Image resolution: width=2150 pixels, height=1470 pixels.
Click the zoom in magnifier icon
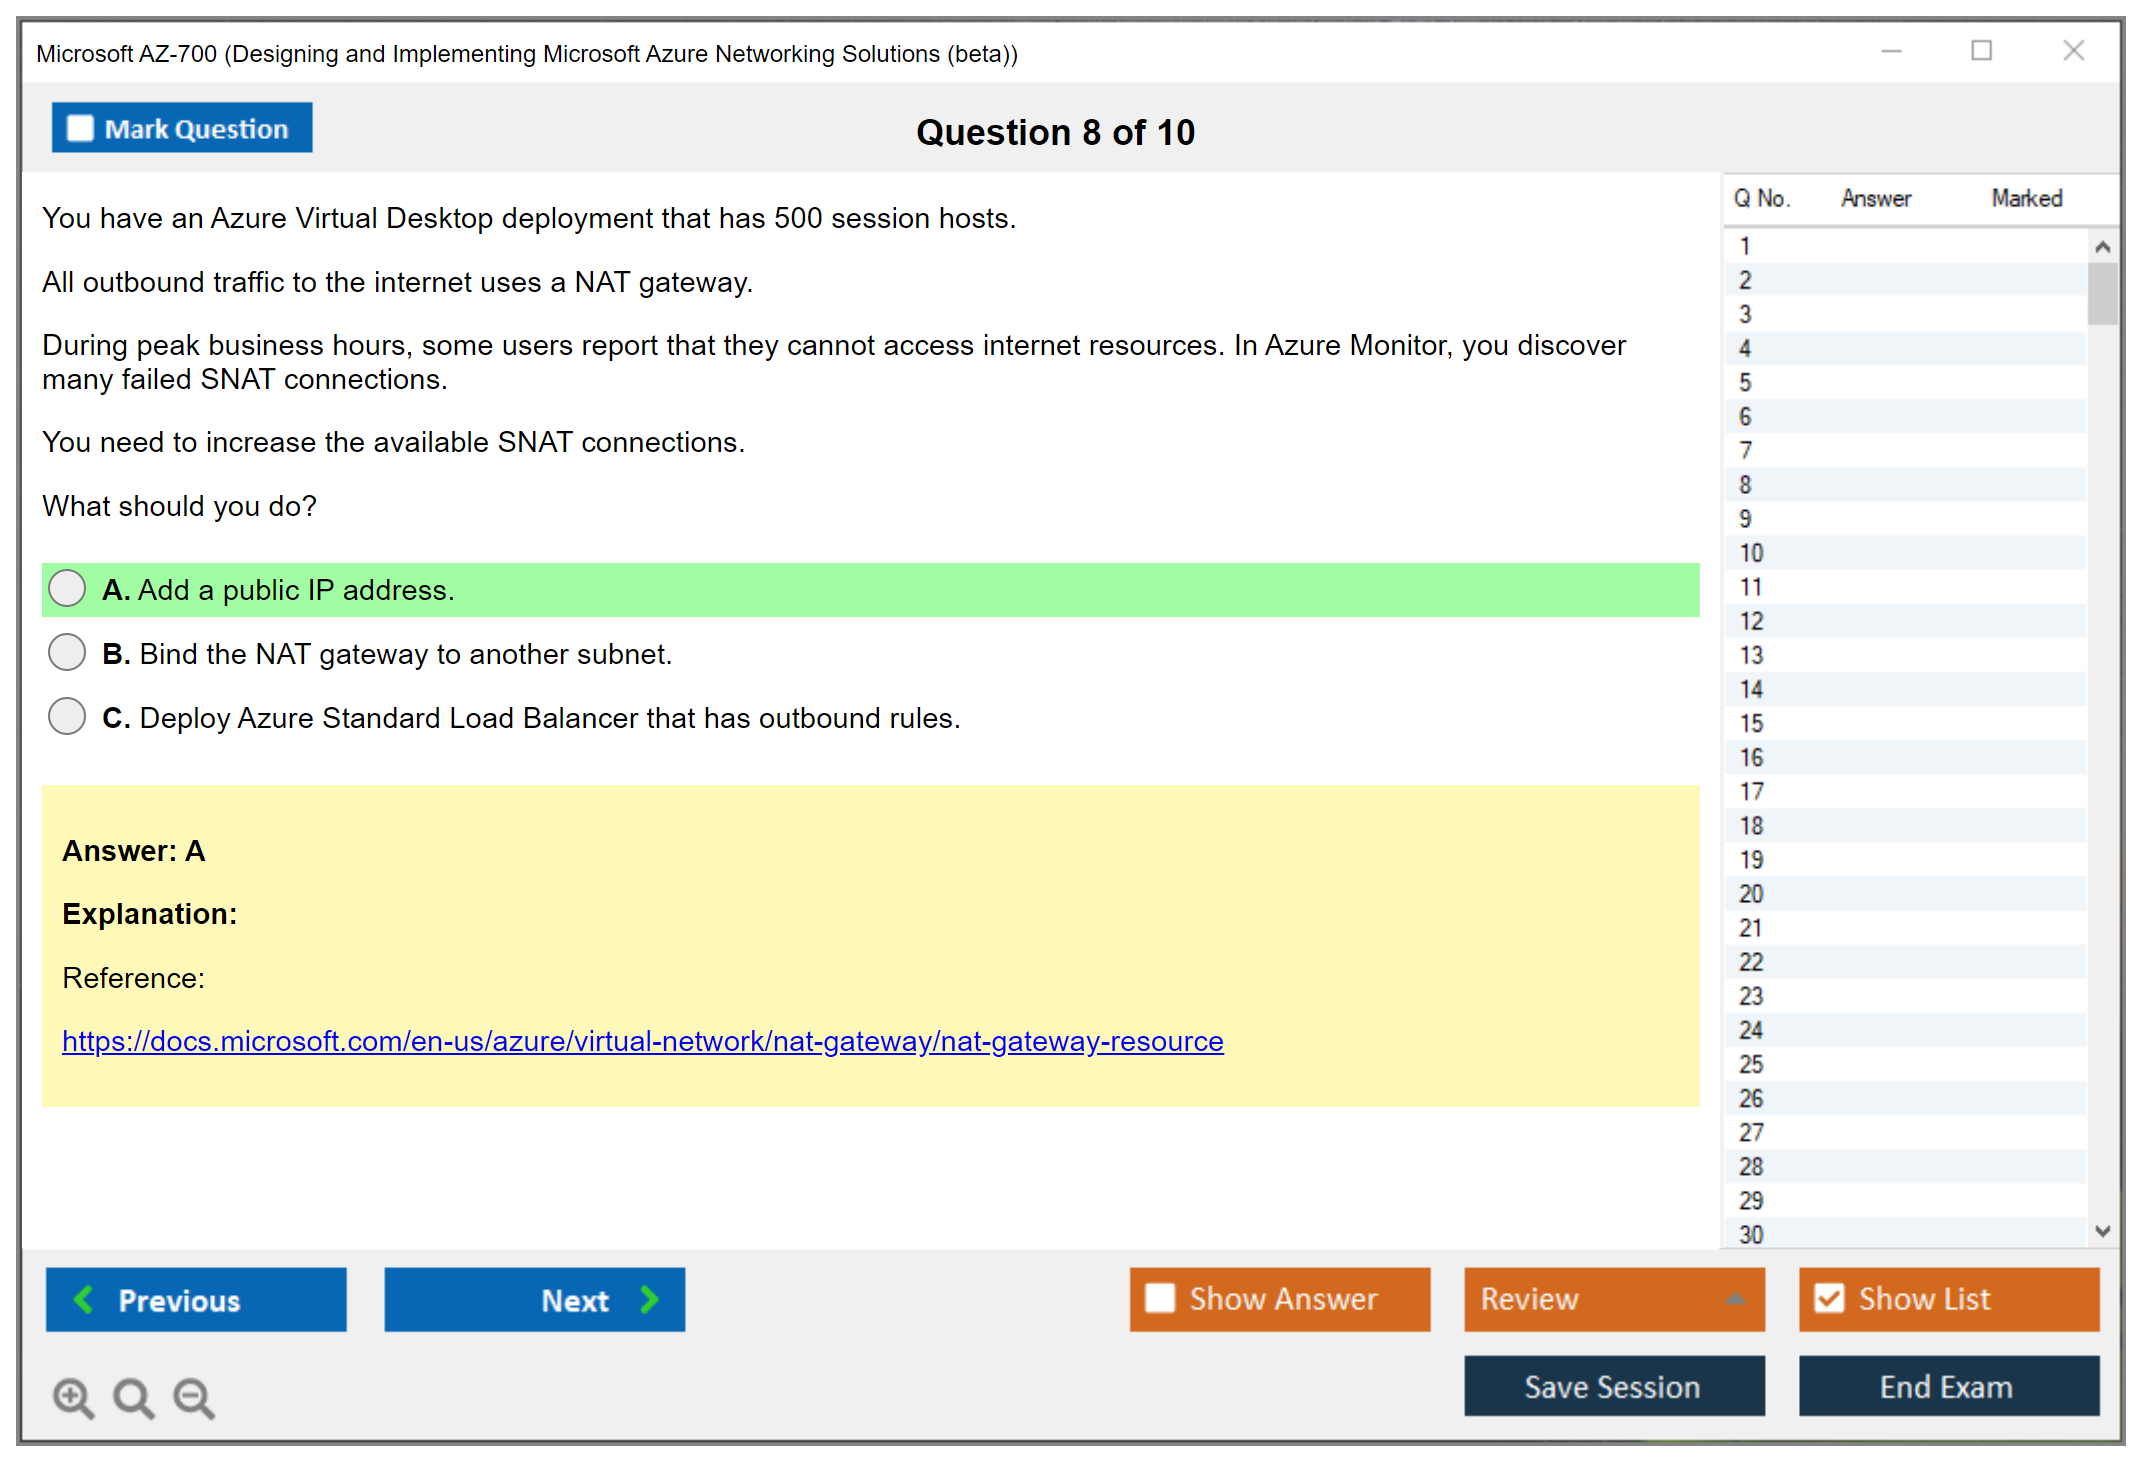click(x=73, y=1397)
